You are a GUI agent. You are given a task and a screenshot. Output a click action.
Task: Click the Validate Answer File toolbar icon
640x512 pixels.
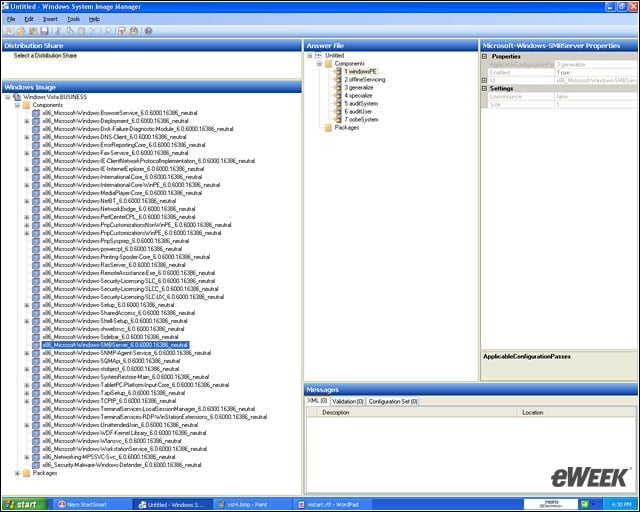point(122,31)
